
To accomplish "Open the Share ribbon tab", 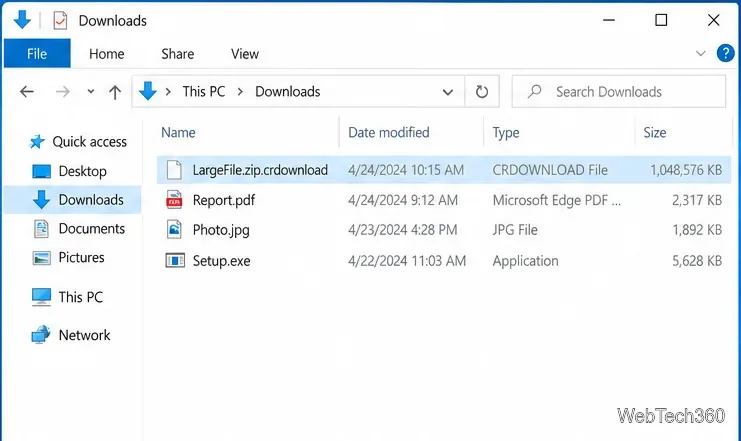I will [178, 54].
